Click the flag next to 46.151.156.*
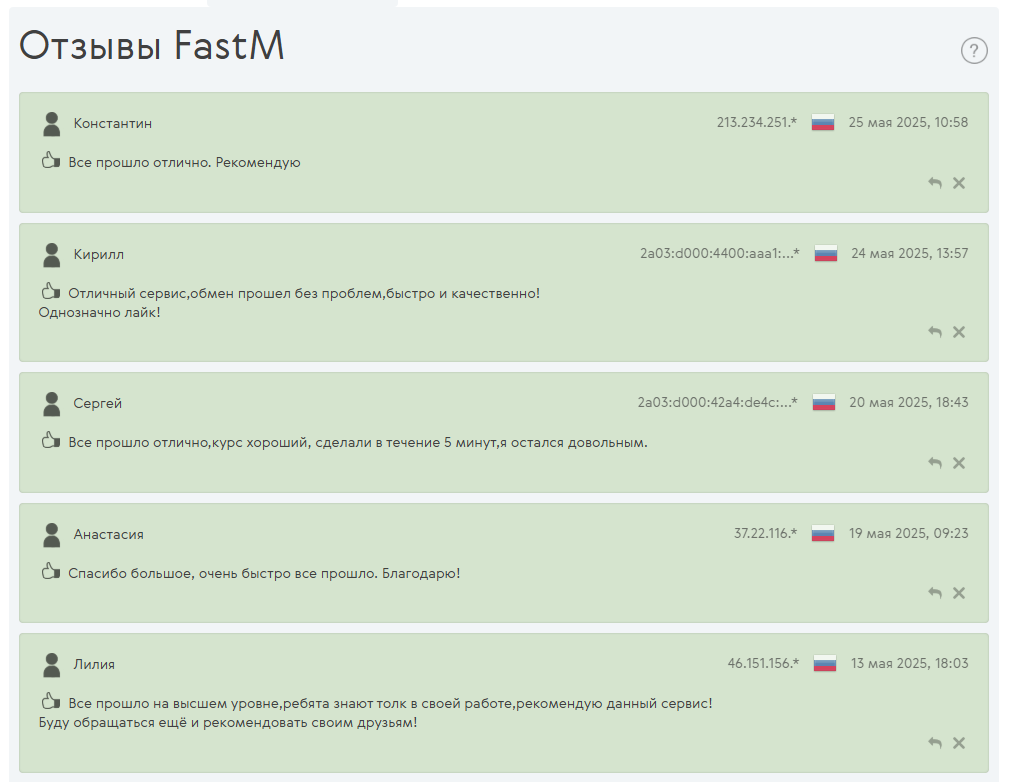Screen dimensions: 1009x782 pos(824,663)
